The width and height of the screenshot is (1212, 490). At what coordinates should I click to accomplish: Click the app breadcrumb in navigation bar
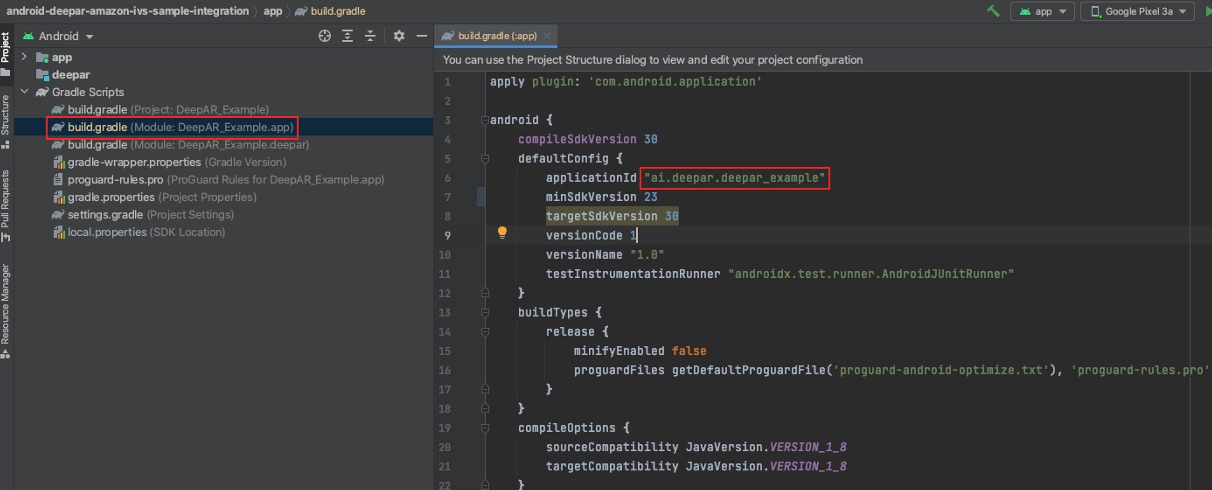click(x=272, y=11)
